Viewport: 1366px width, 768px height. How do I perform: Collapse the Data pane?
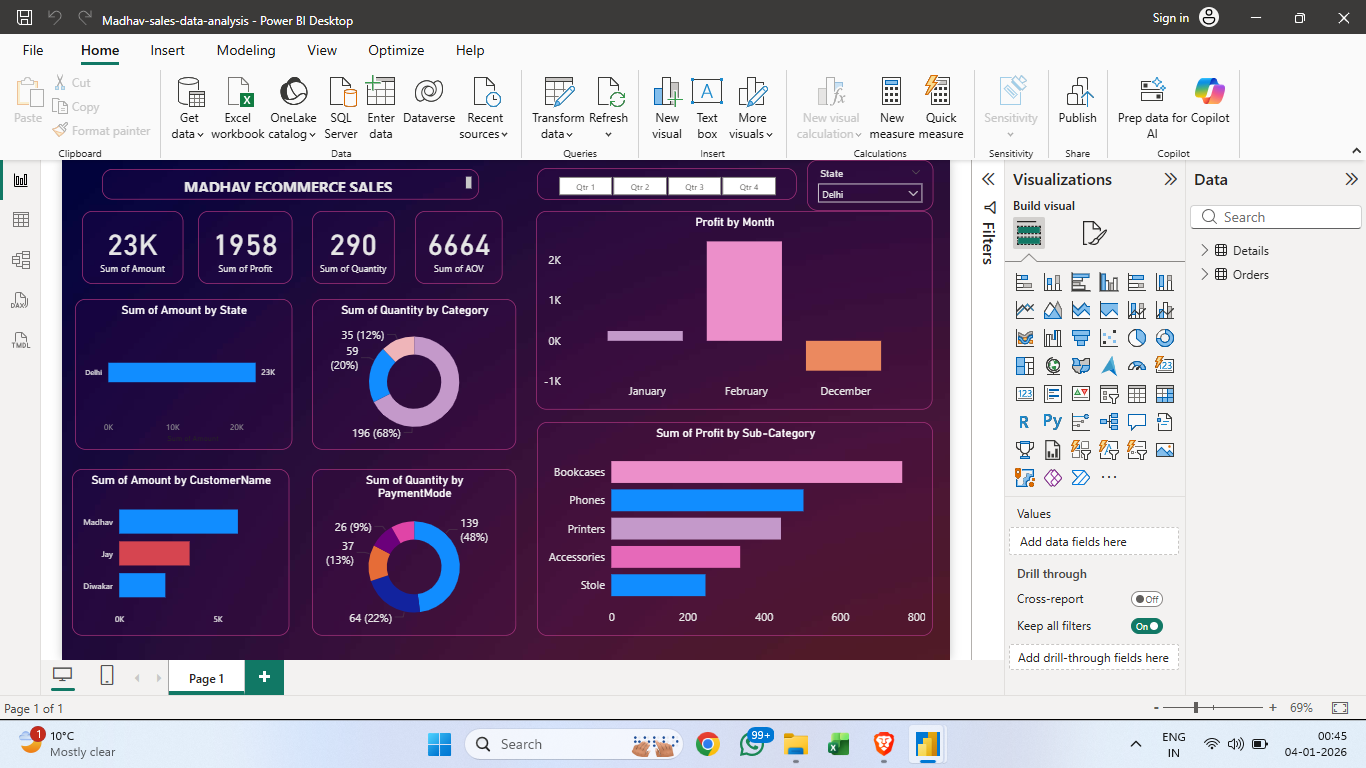pos(1351,179)
